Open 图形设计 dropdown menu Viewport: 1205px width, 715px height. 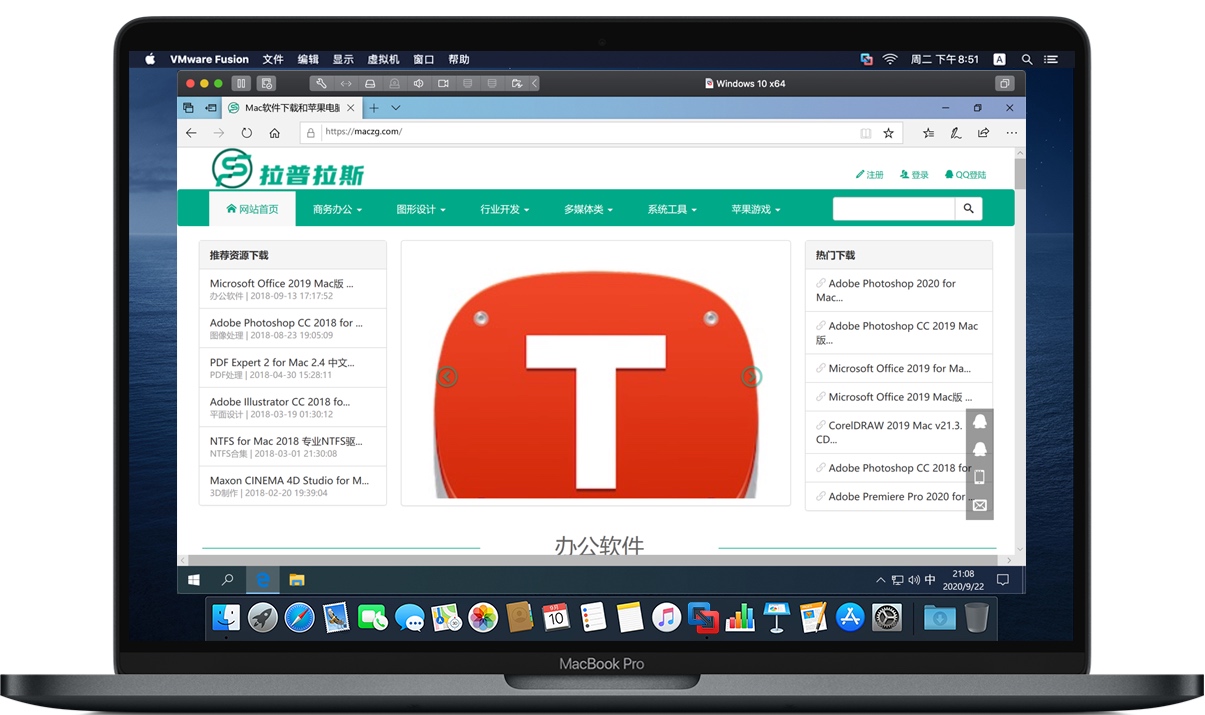(421, 209)
